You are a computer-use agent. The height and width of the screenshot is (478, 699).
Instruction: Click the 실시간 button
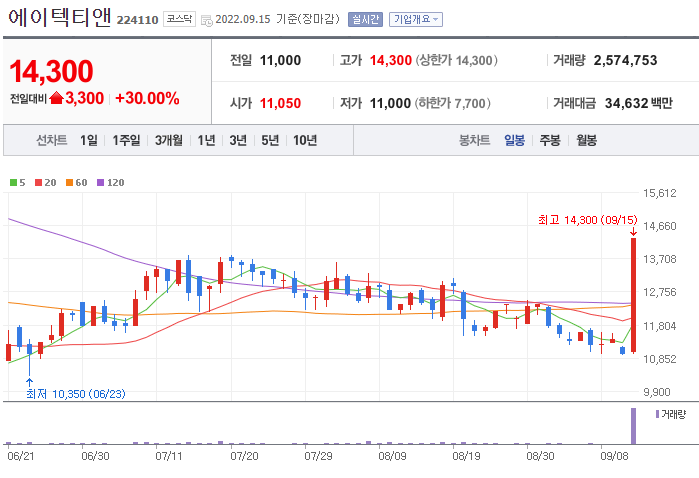pyautogui.click(x=365, y=19)
